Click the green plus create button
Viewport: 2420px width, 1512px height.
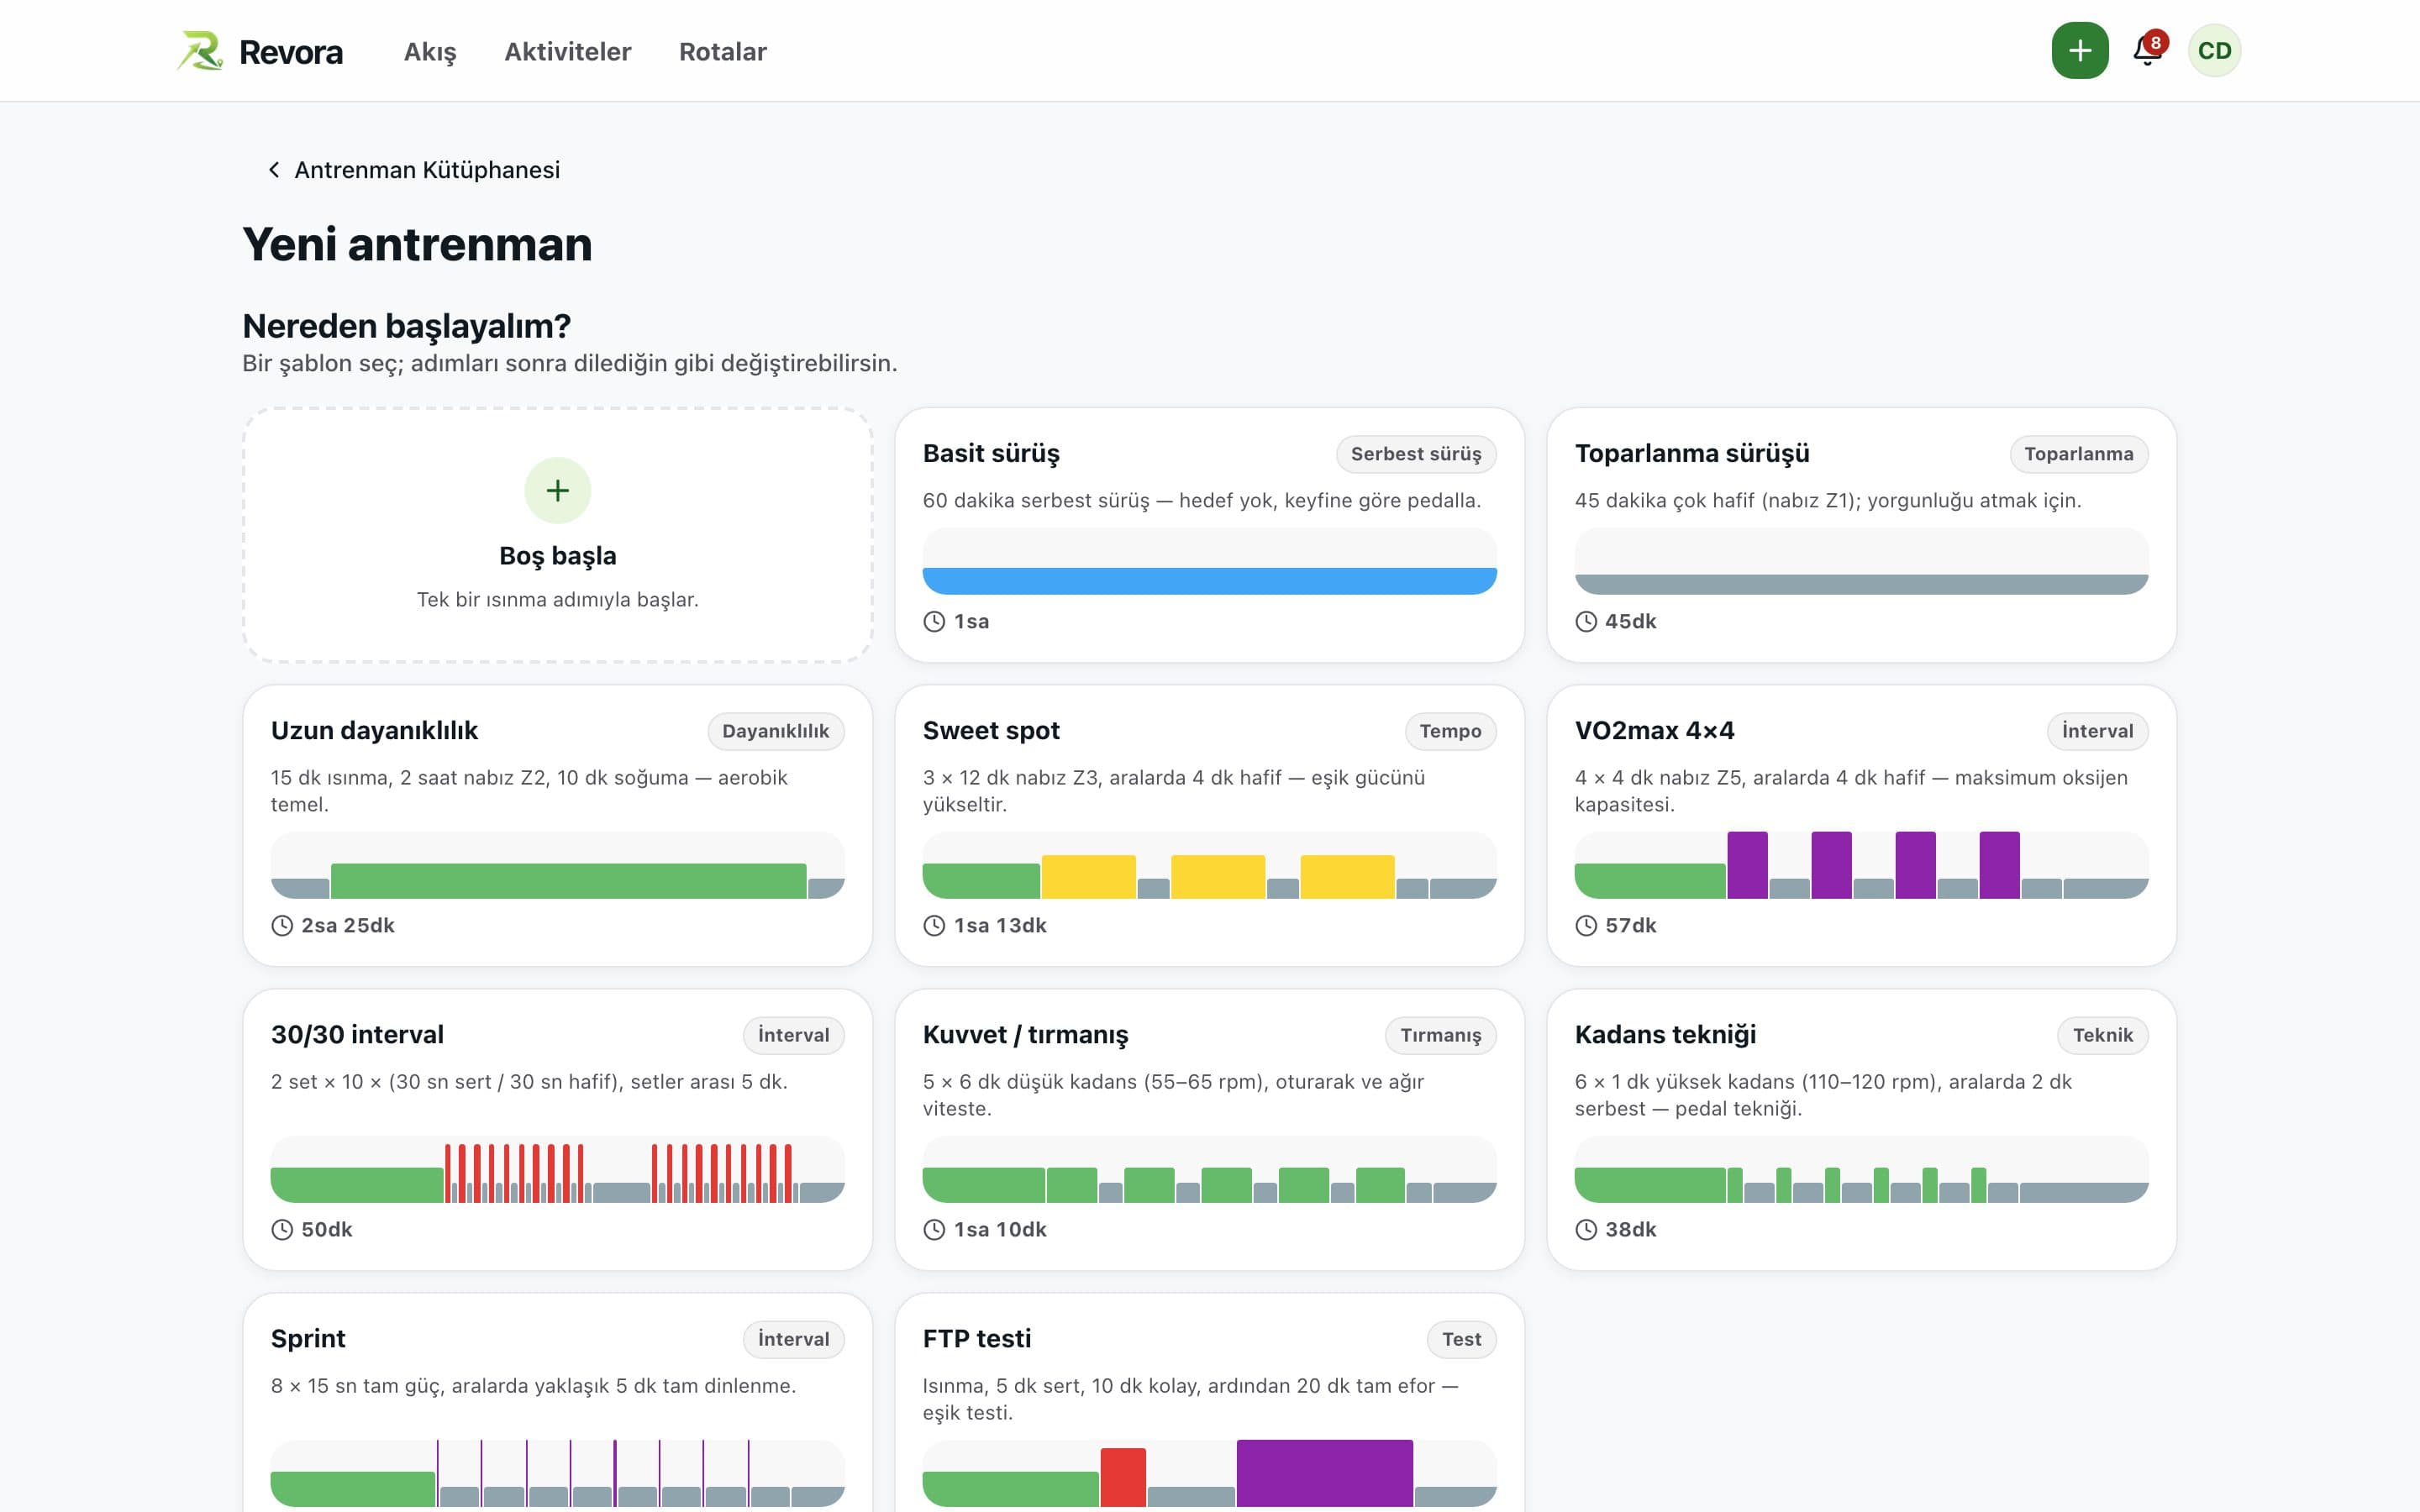click(x=2080, y=51)
